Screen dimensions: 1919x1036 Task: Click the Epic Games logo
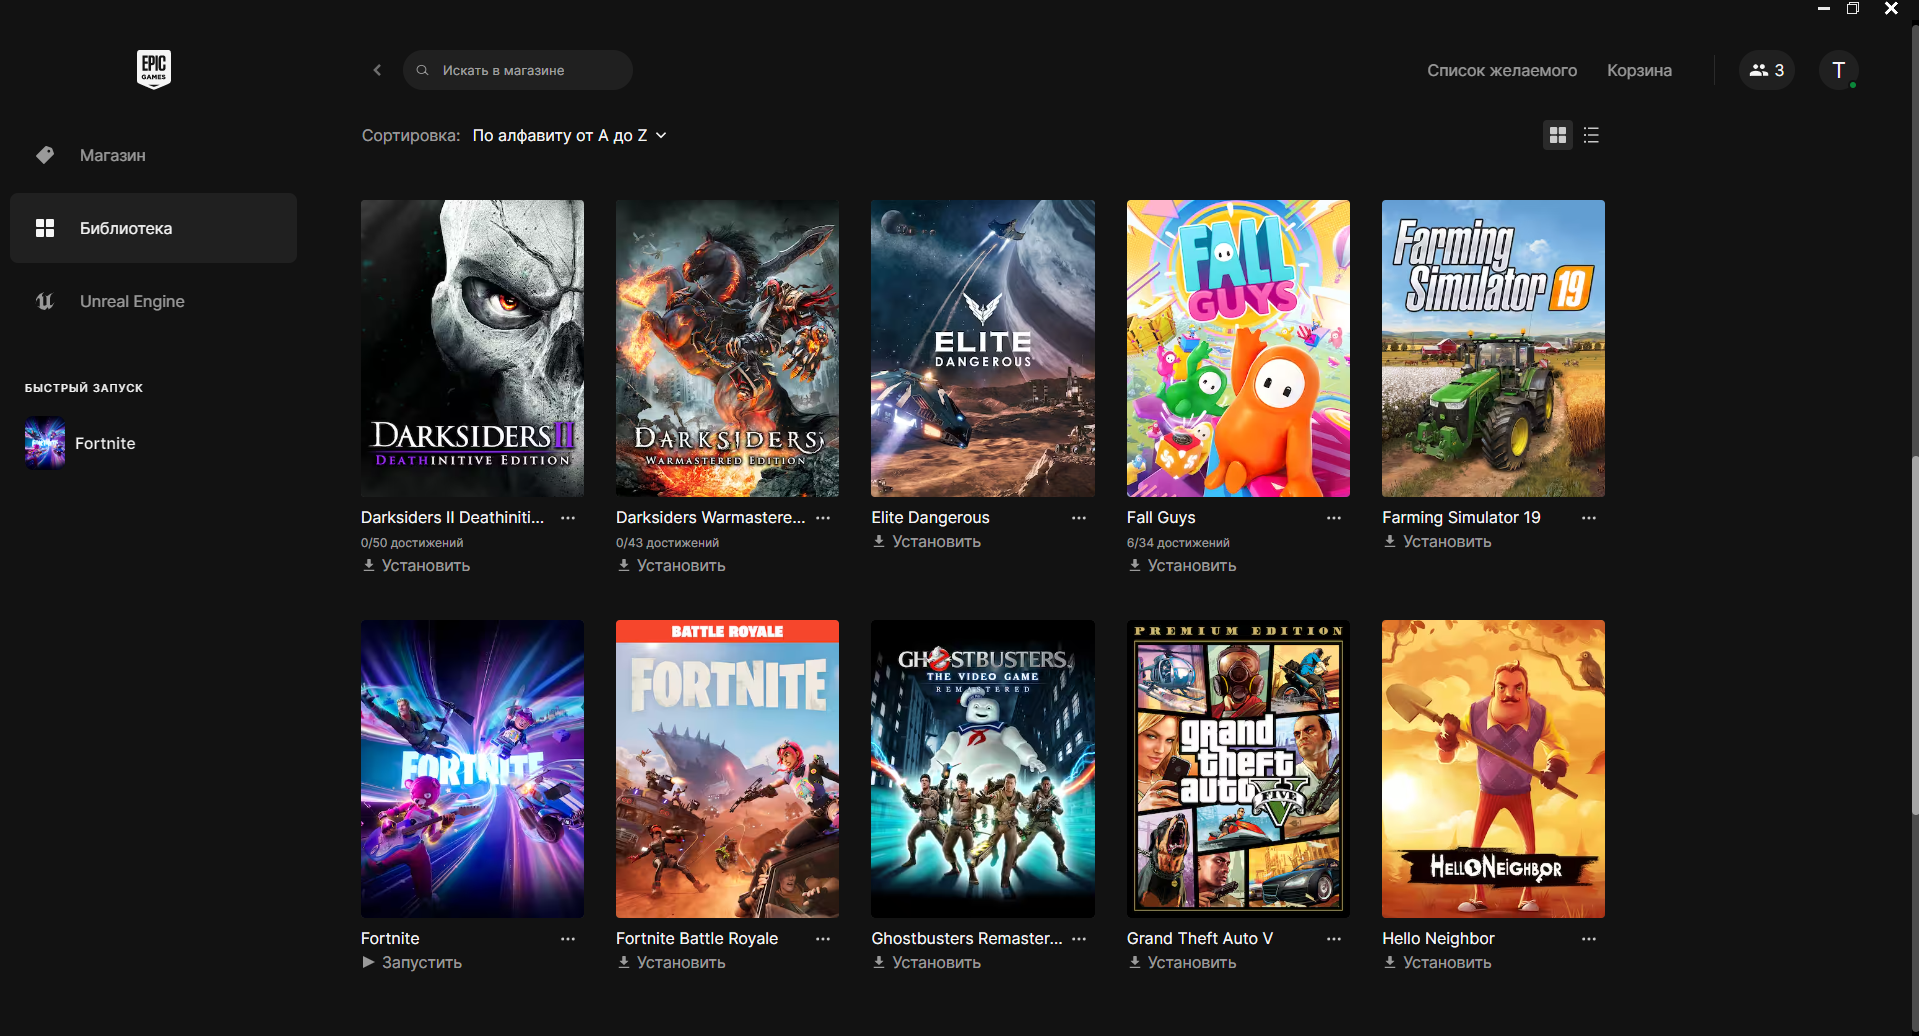point(153,69)
